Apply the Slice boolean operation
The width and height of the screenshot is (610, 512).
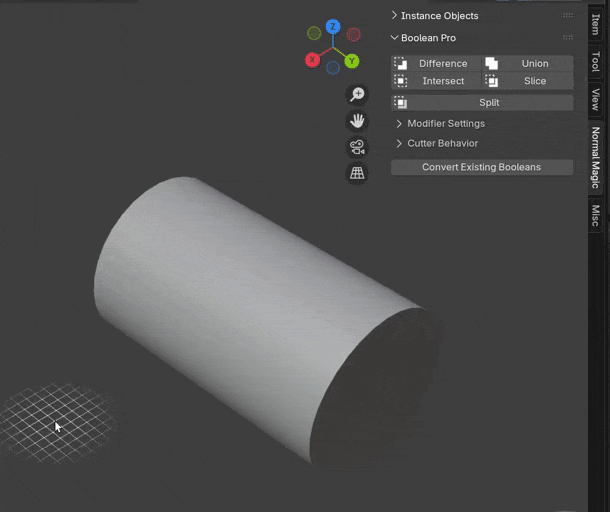click(527, 81)
